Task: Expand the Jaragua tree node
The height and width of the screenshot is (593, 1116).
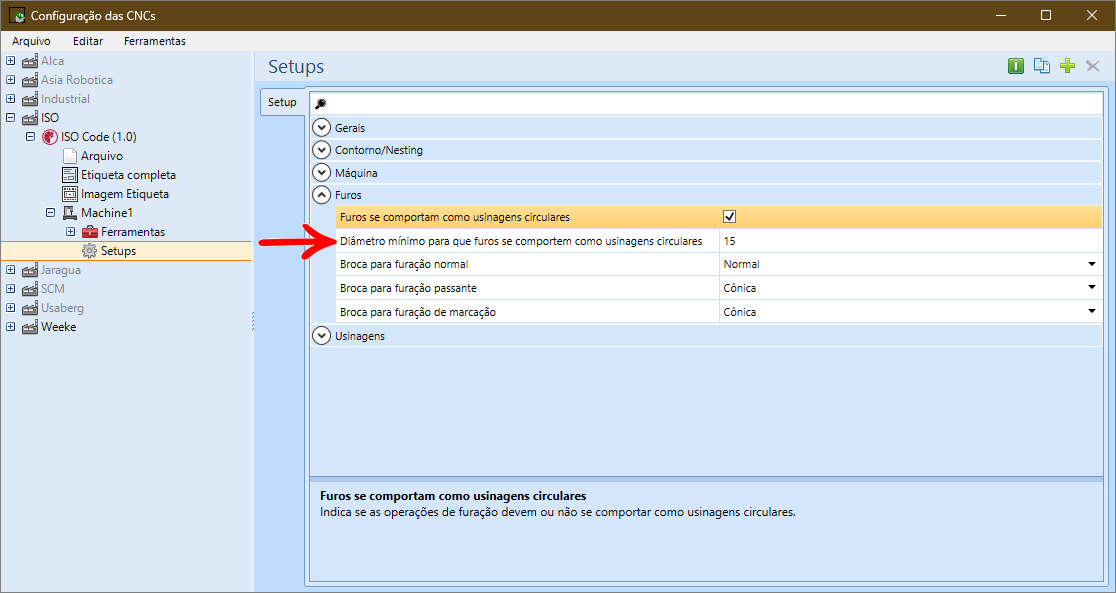Action: click(10, 270)
